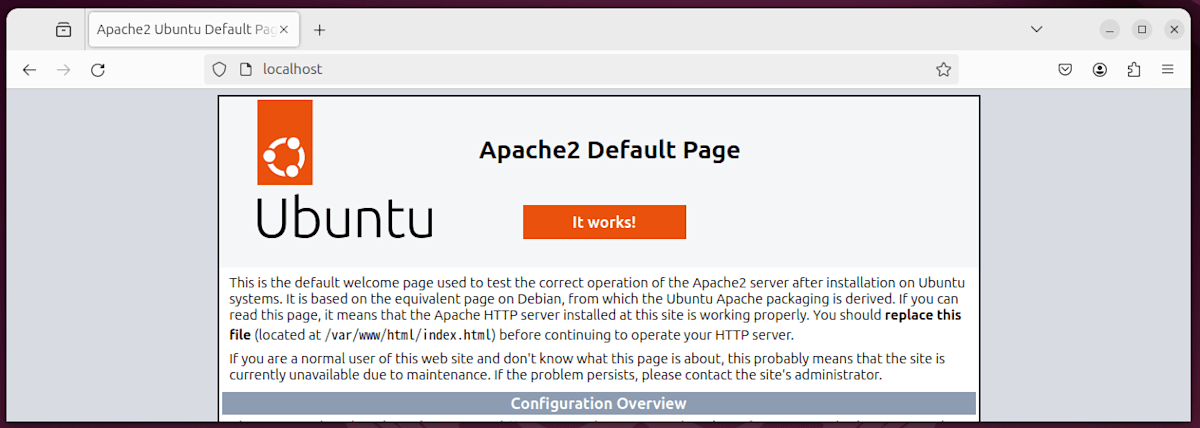The height and width of the screenshot is (428, 1200).
Task: Click the Apache2 Default Page heading
Action: coord(610,150)
